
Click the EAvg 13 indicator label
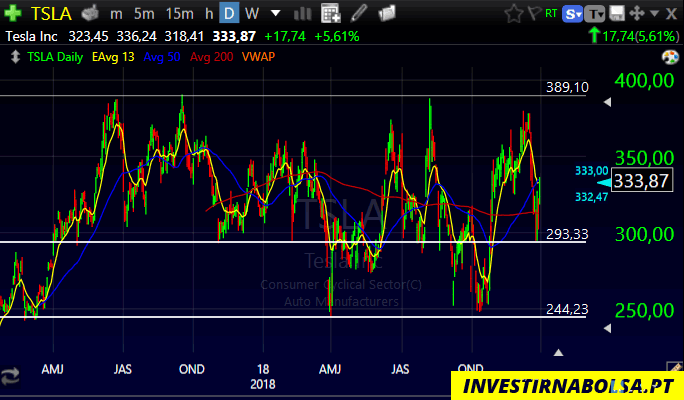coord(113,57)
